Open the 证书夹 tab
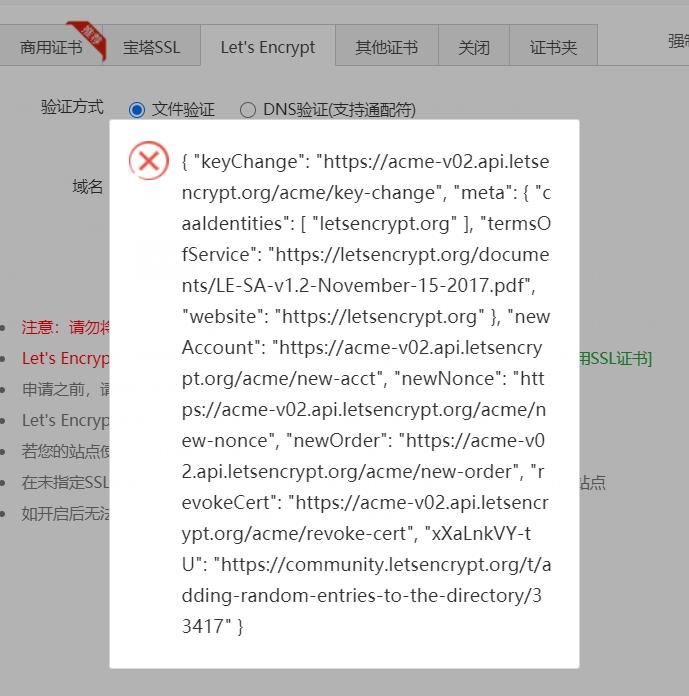 point(553,46)
